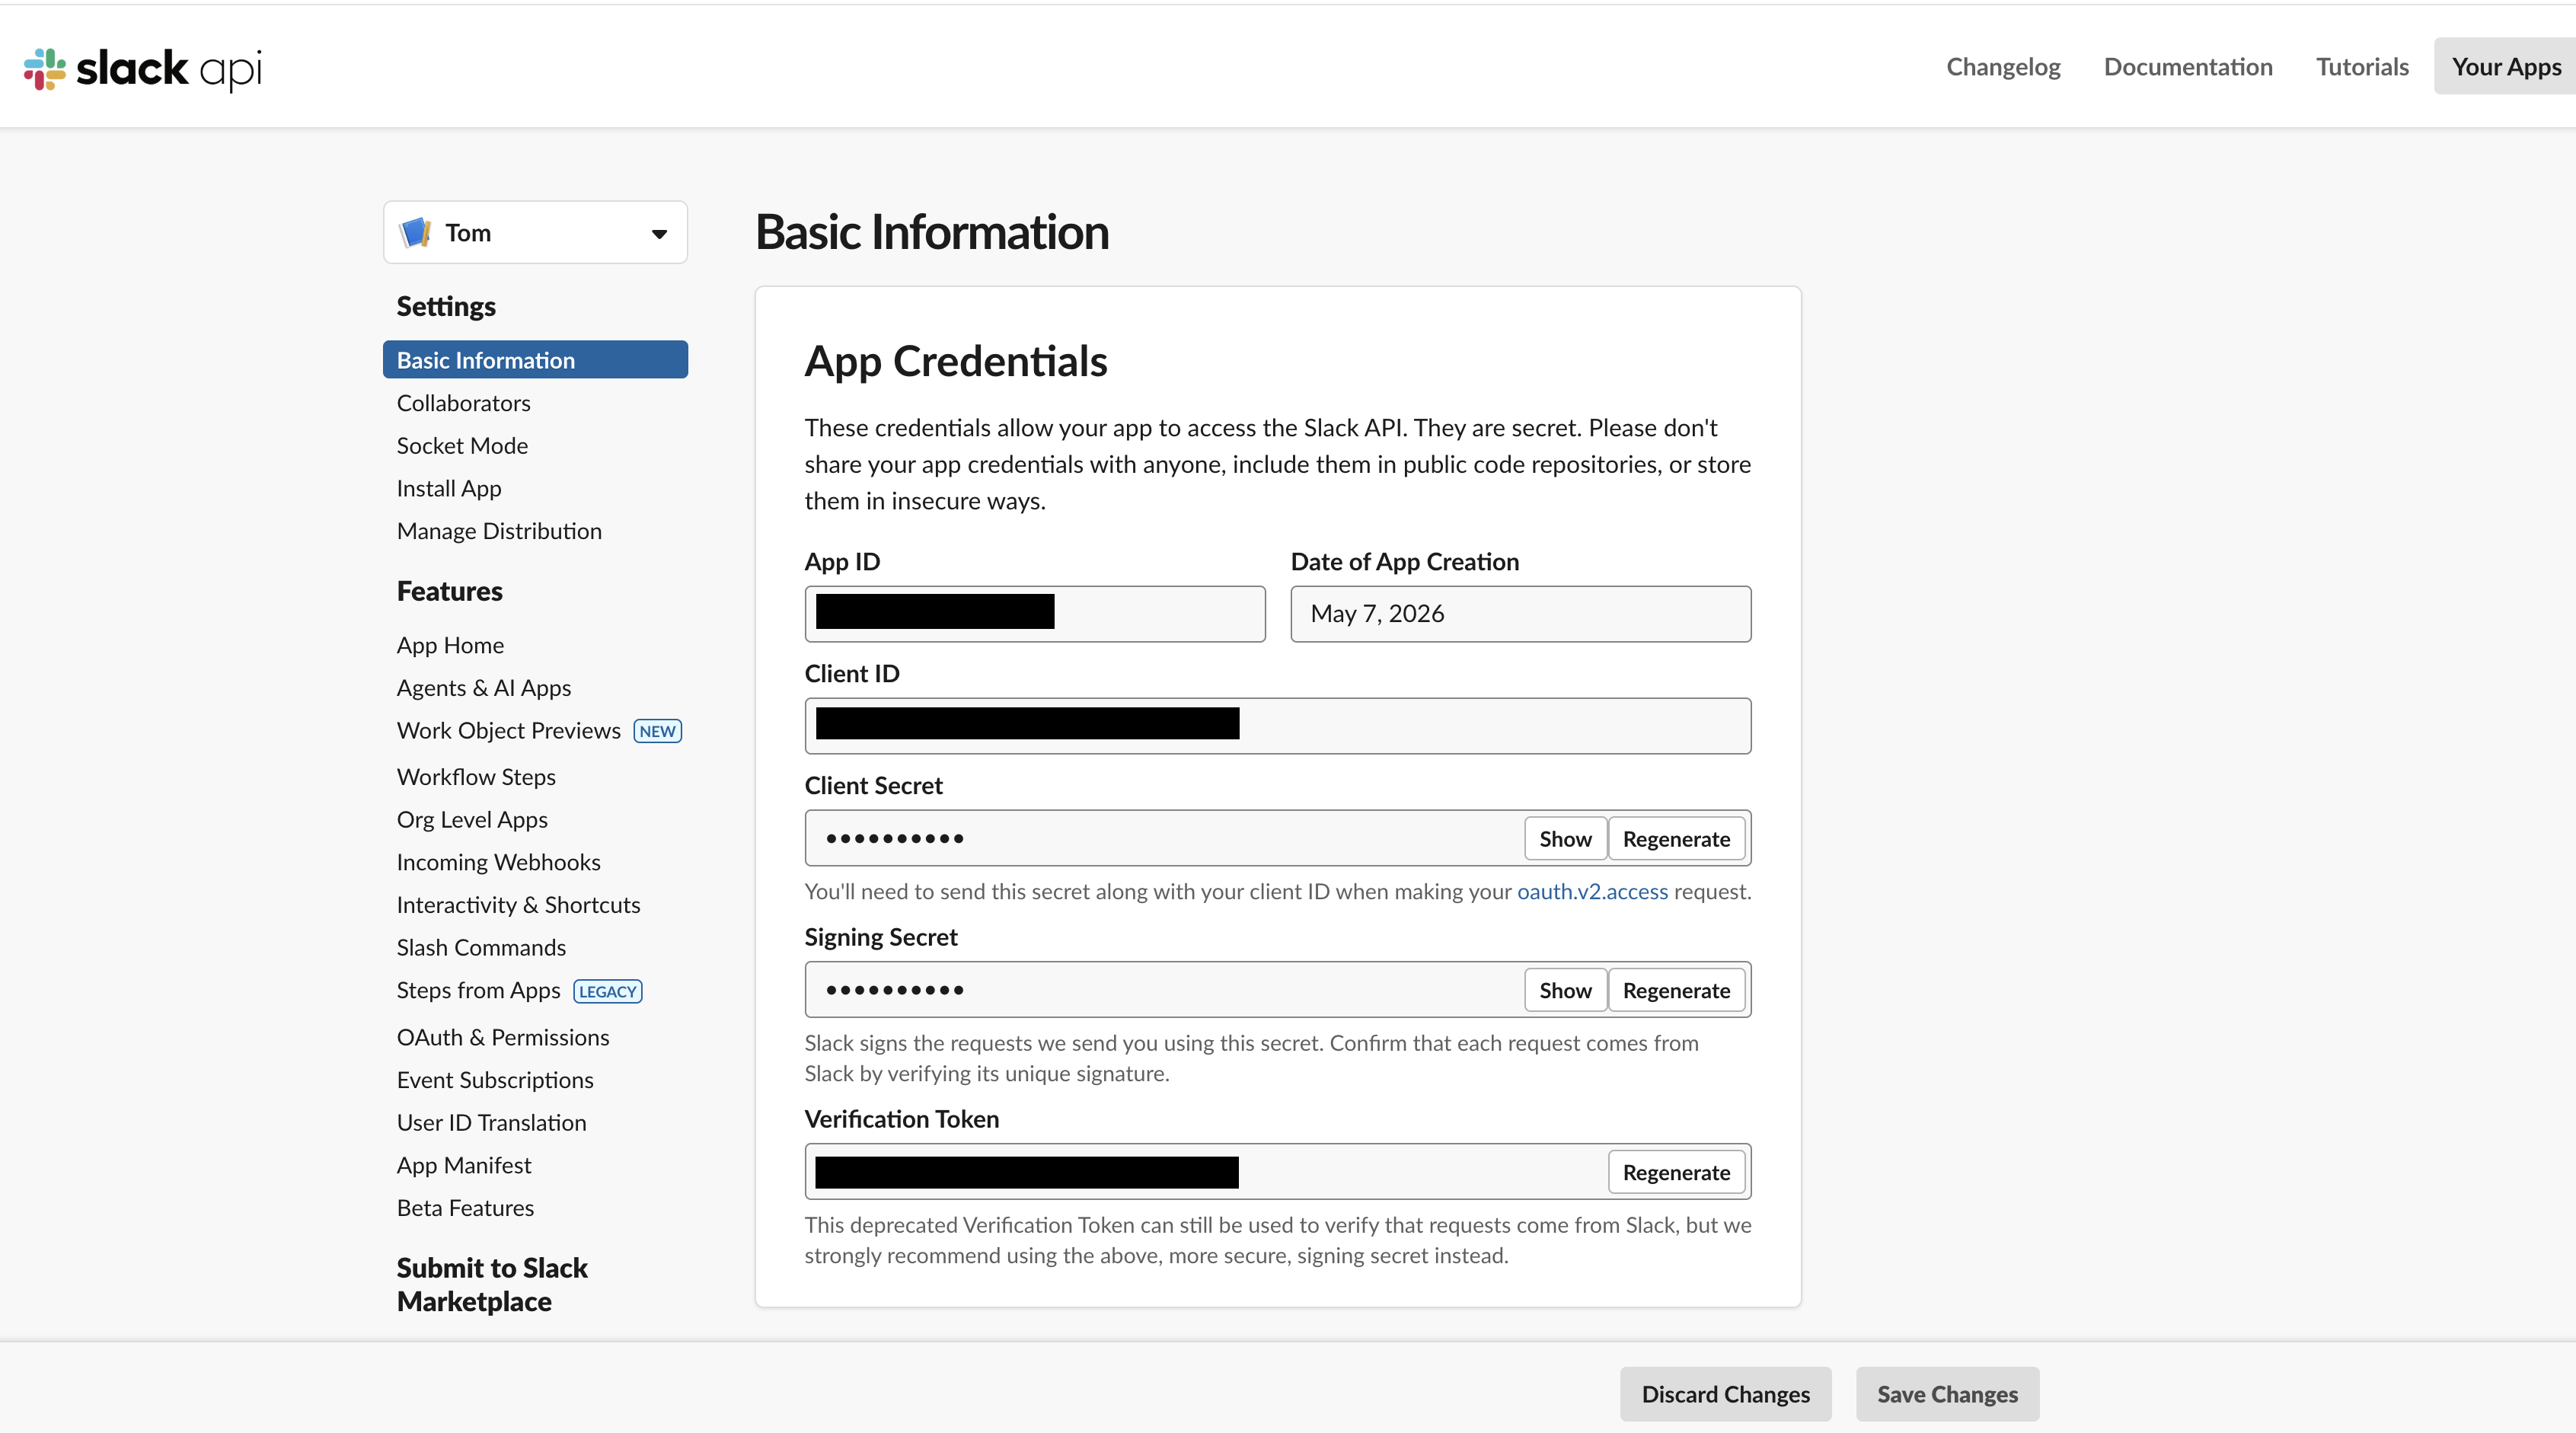The image size is (2576, 1433).
Task: Open the Install App page
Action: [x=449, y=489]
